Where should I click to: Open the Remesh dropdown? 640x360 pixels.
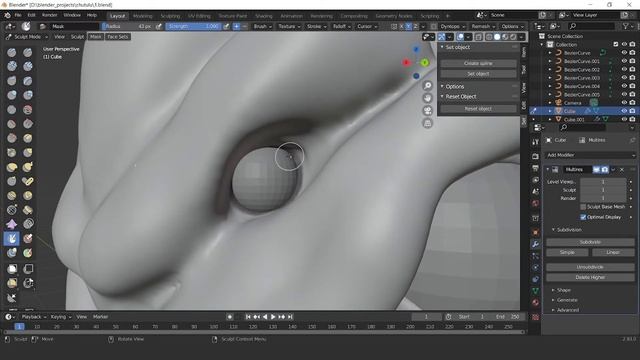tap(483, 26)
